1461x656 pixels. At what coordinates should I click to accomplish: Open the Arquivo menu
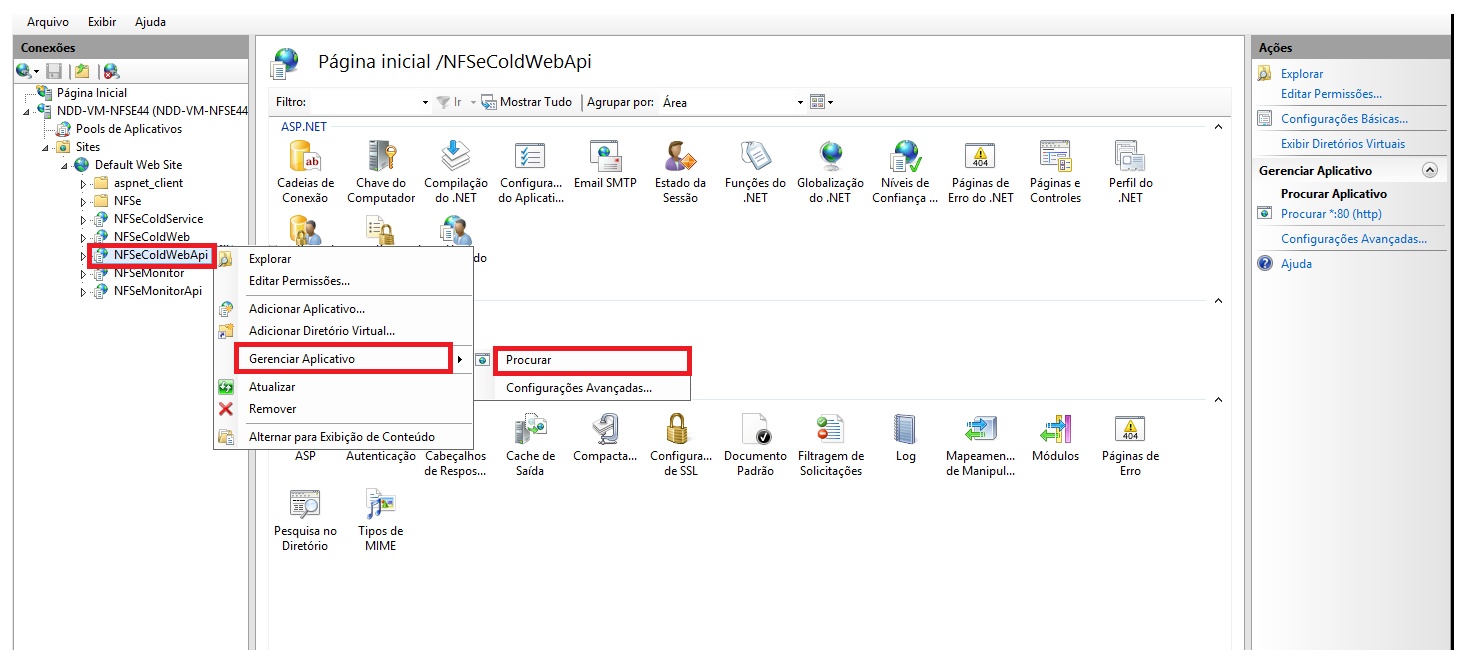point(47,22)
